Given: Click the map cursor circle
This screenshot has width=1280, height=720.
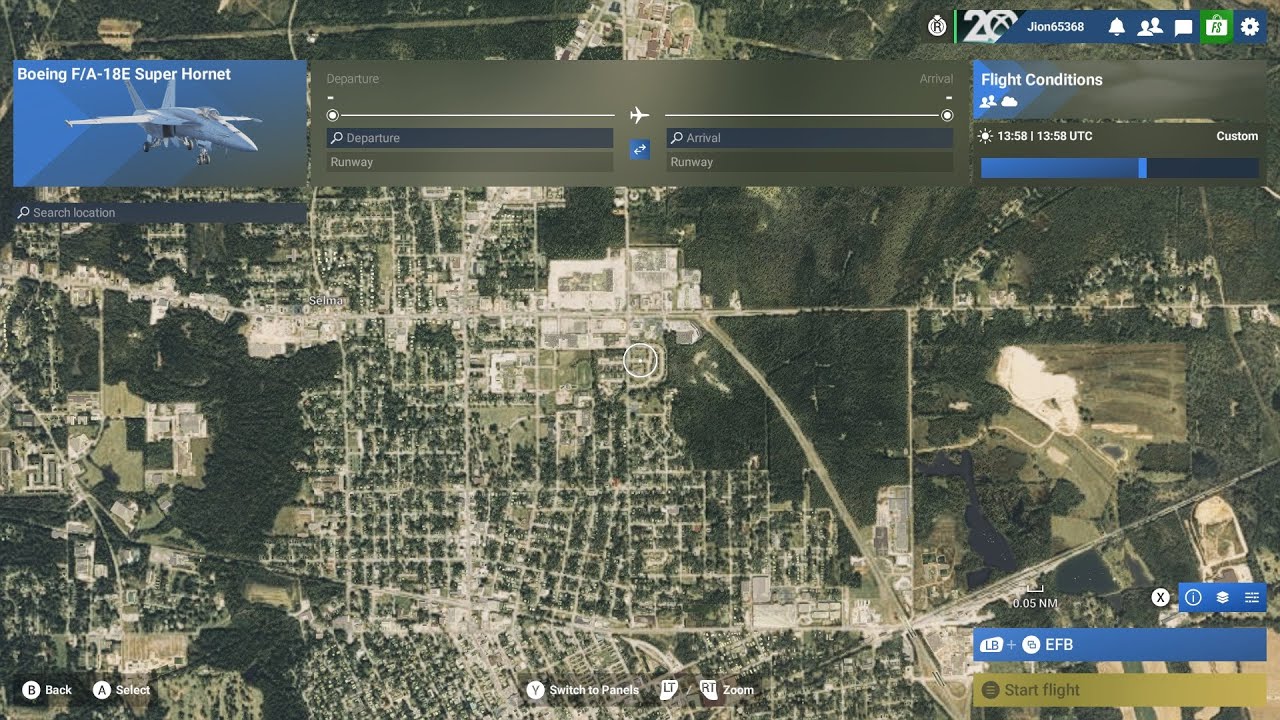Looking at the screenshot, I should (640, 360).
